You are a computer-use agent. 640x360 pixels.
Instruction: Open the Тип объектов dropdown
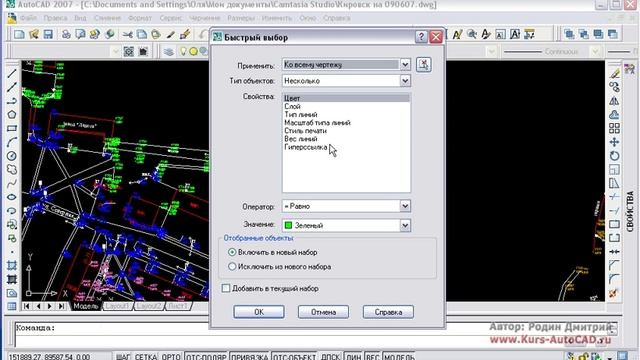405,81
